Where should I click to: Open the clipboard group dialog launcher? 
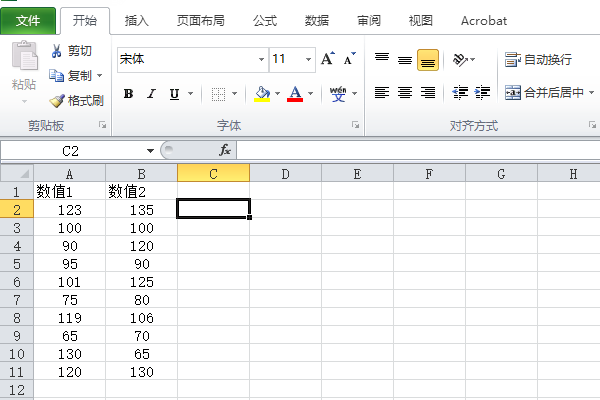[103, 125]
